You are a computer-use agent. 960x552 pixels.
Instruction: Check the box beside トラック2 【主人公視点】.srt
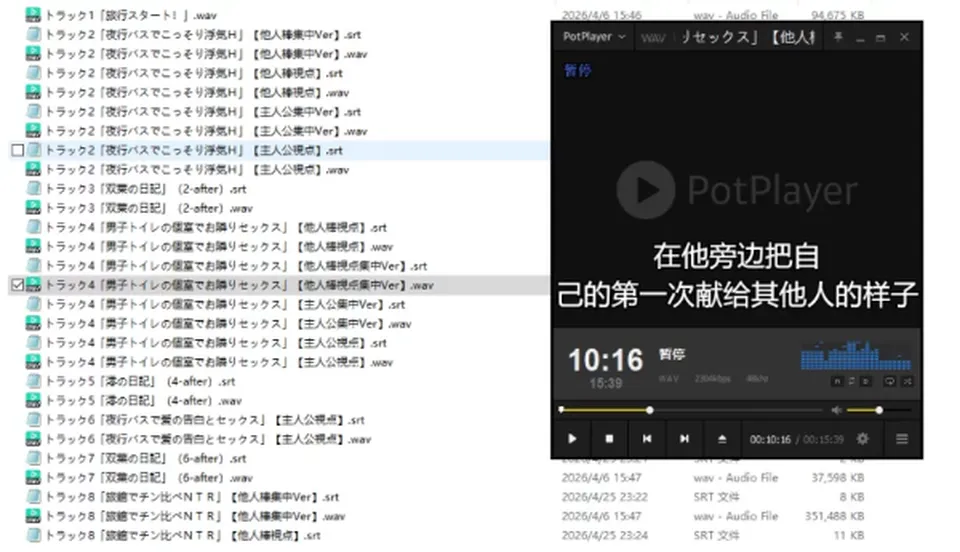18,151
